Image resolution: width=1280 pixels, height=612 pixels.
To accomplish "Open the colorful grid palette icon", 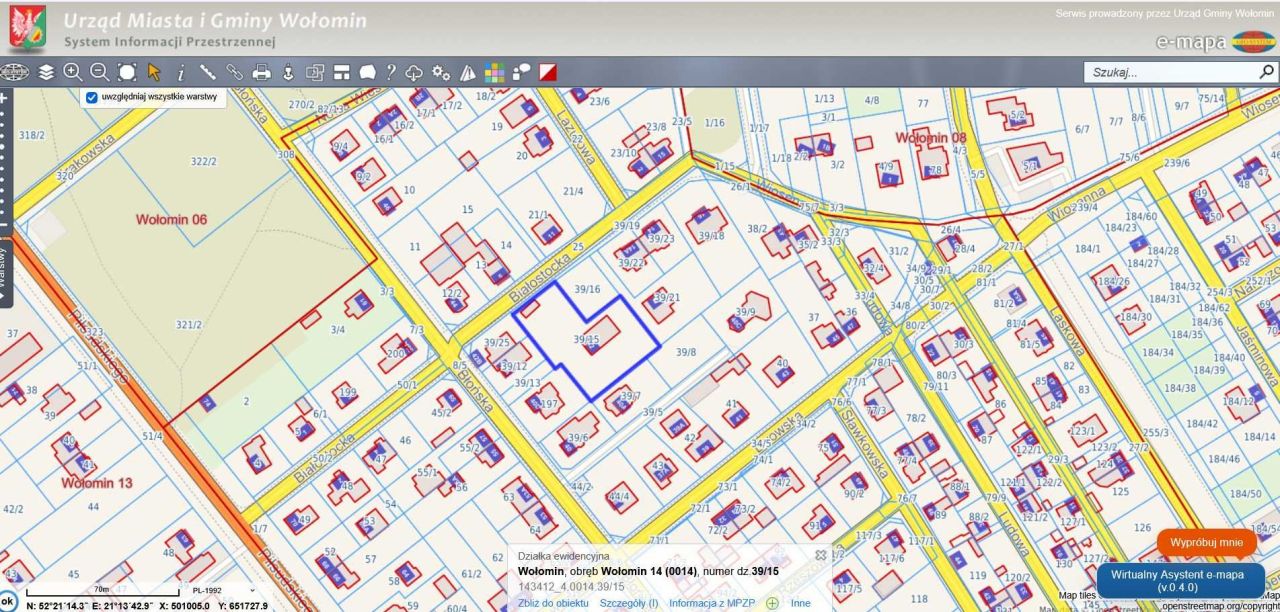I will [x=495, y=72].
